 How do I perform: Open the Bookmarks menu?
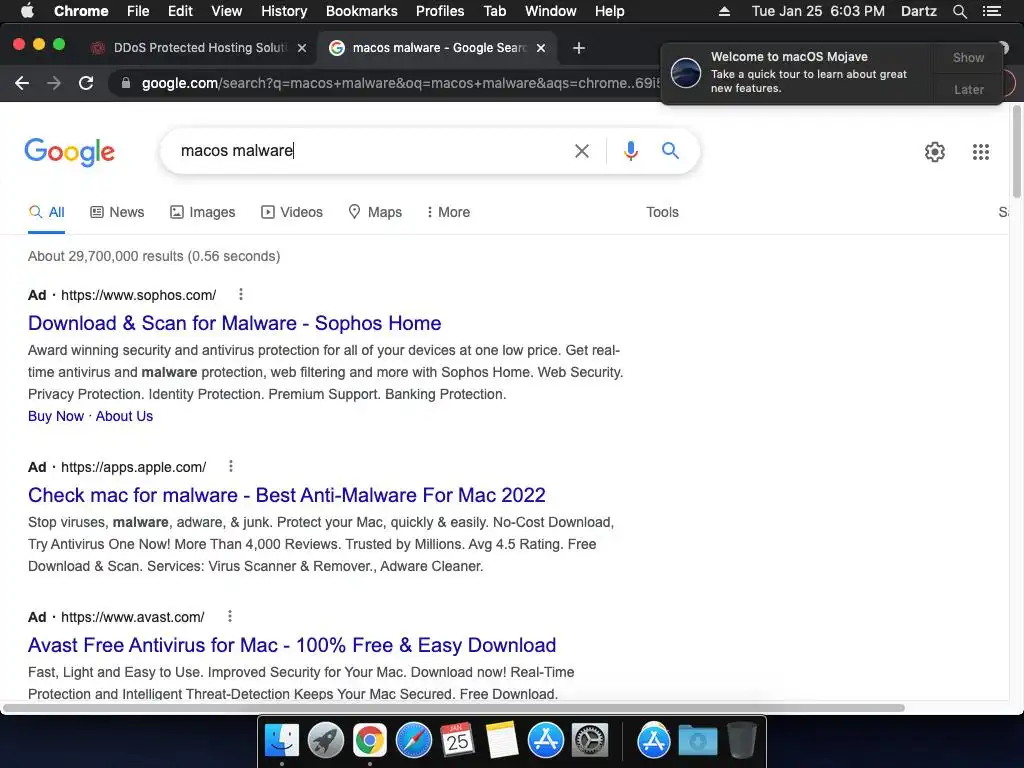point(362,11)
